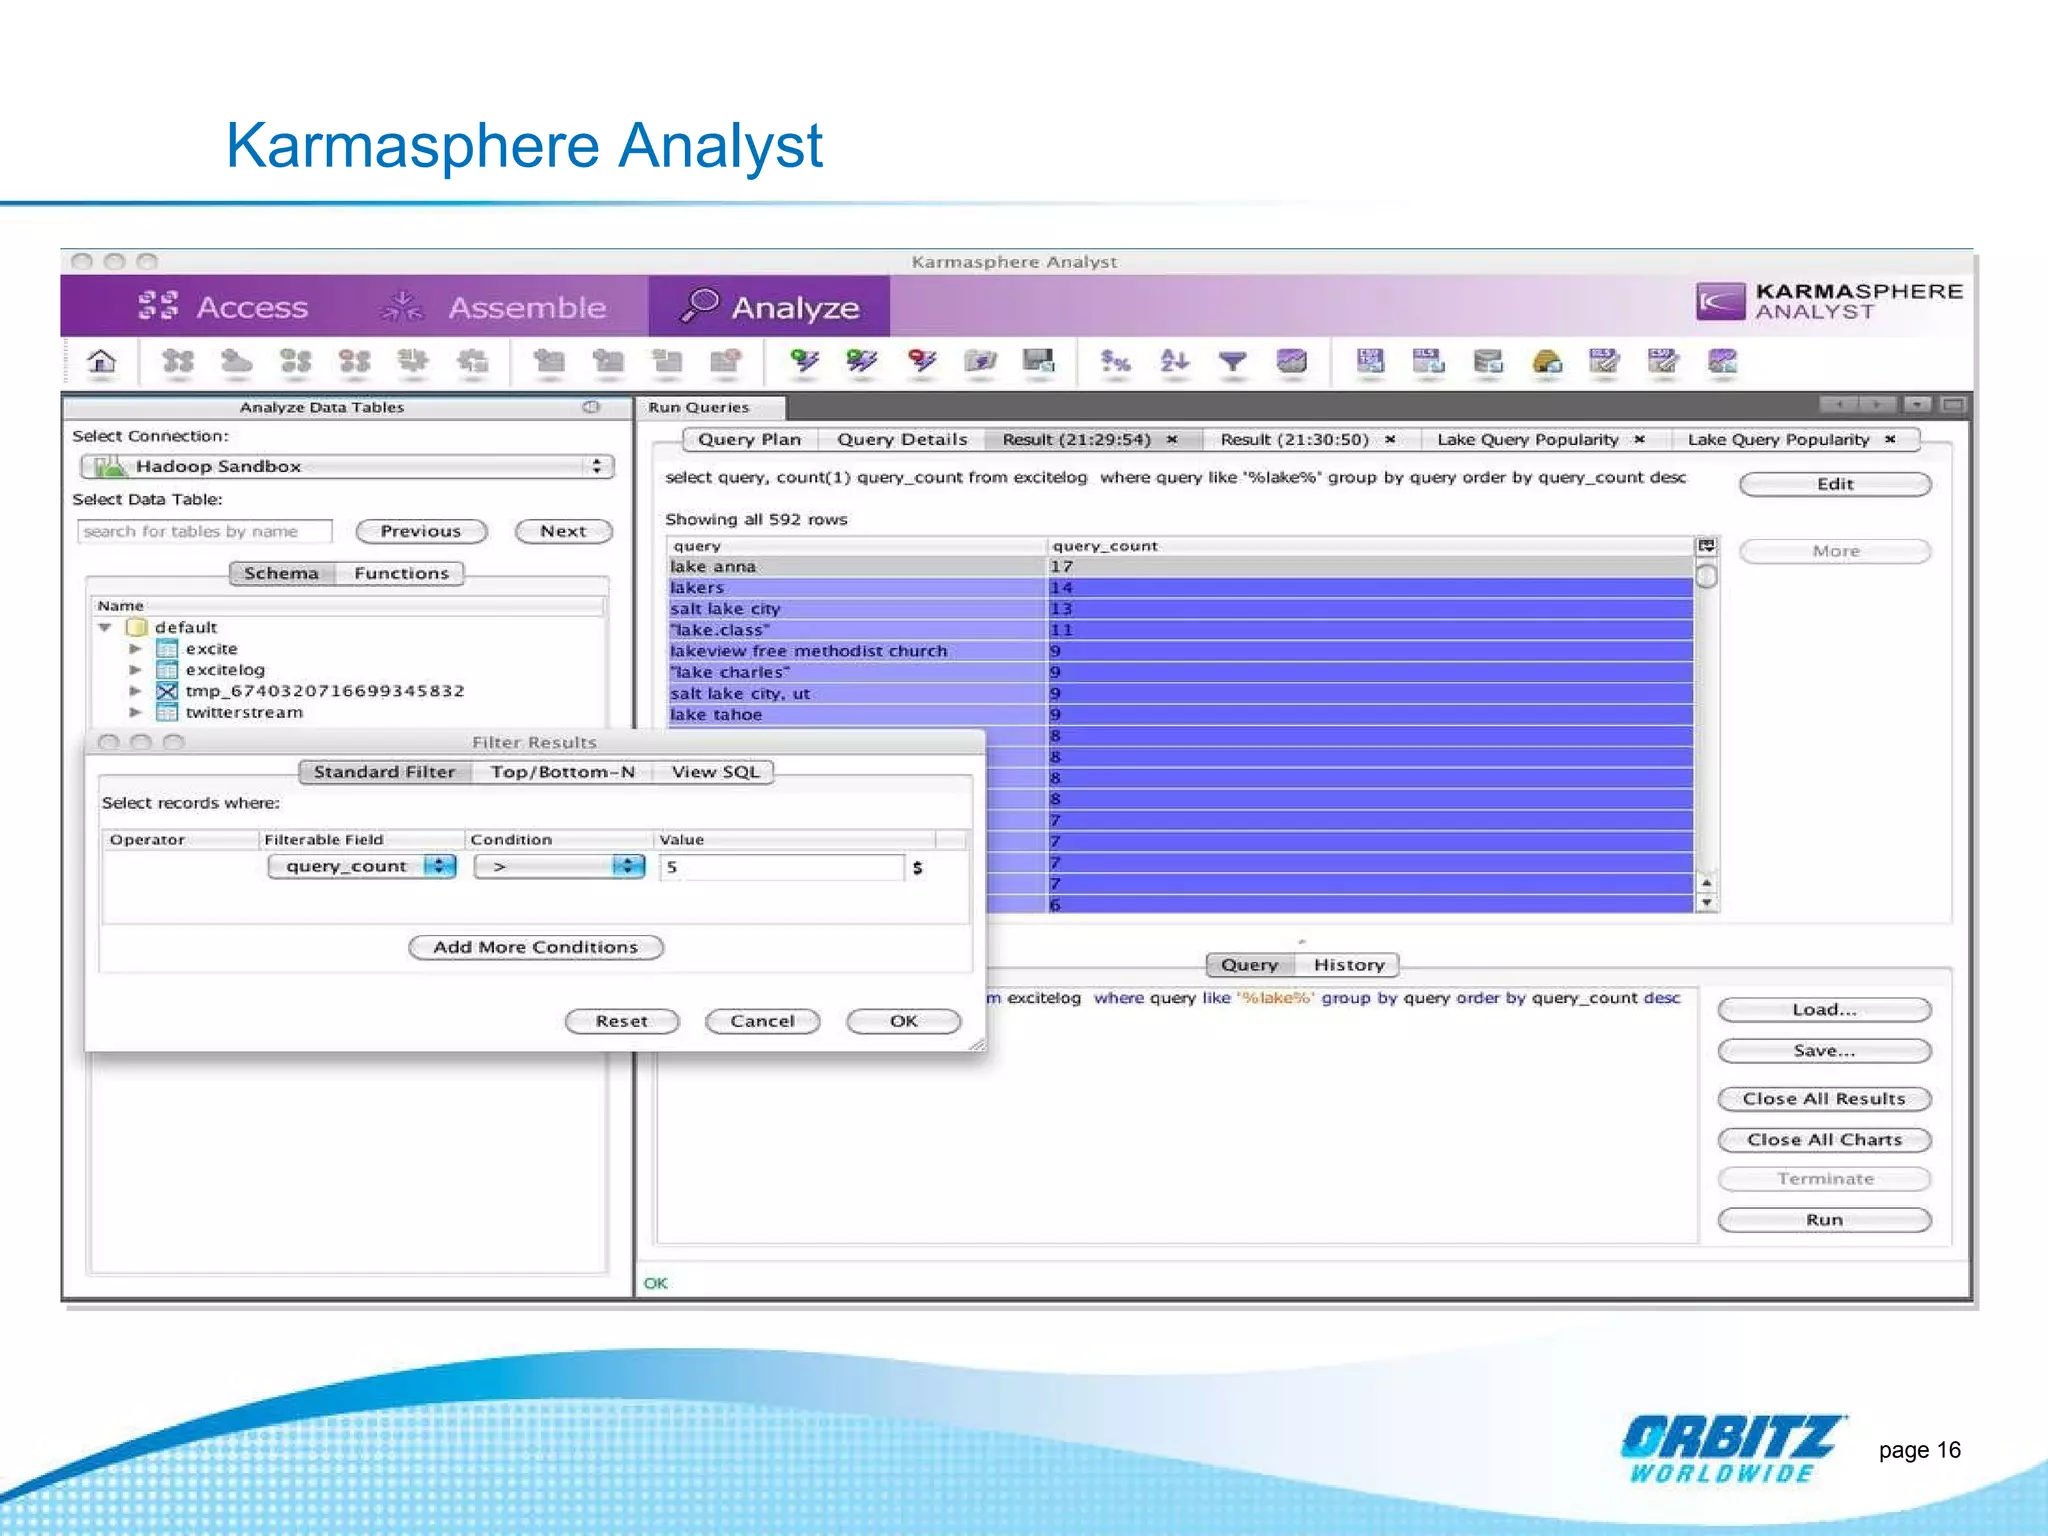Click the filter Value input field
This screenshot has height=1536, width=2048.
(x=783, y=868)
